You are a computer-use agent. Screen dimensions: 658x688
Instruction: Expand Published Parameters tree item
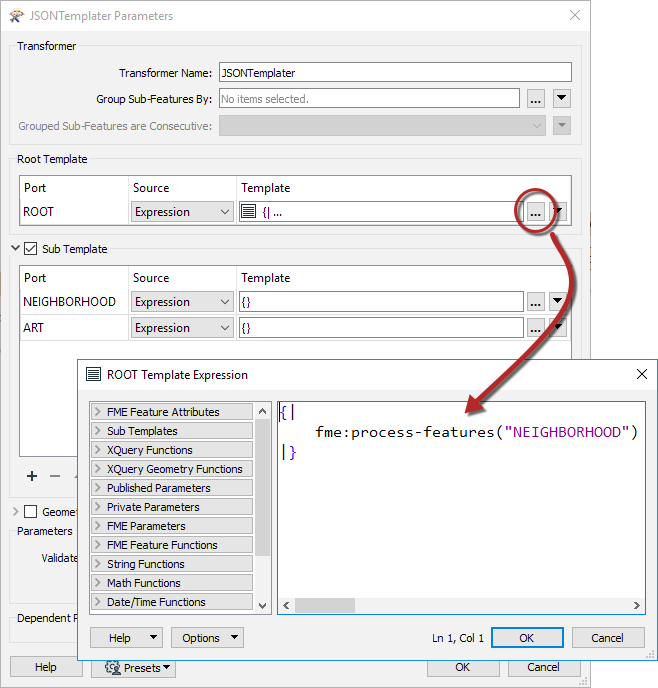(x=172, y=488)
